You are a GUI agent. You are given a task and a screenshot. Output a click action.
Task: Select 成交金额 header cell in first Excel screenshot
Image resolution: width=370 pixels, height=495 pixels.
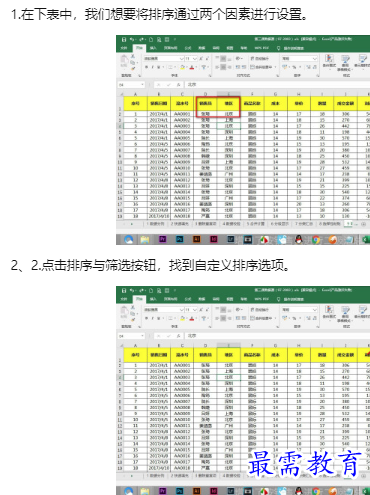click(x=345, y=103)
